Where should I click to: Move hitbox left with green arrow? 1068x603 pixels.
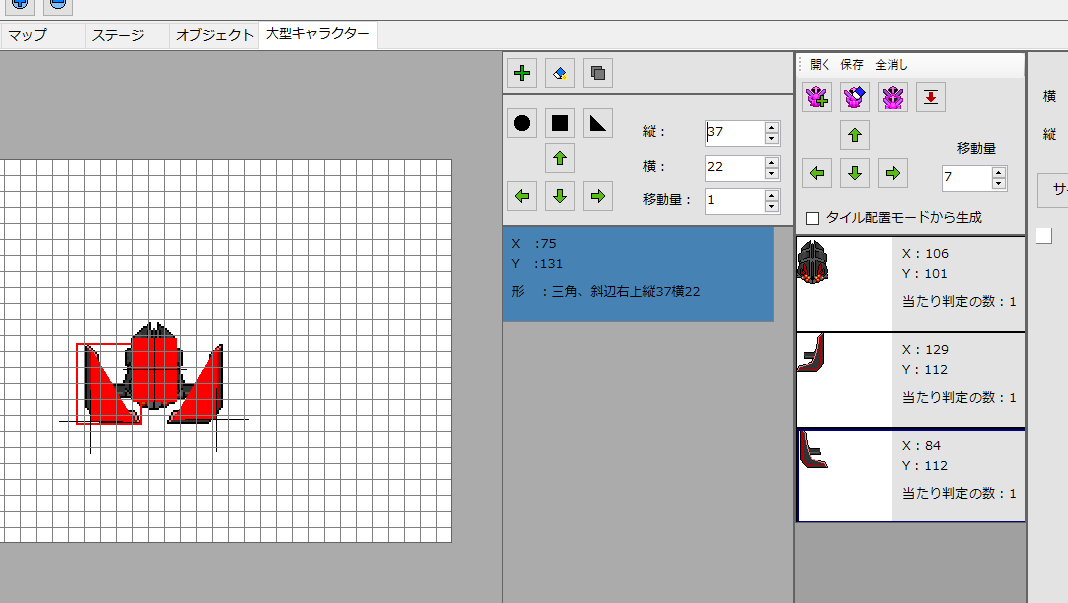(522, 196)
